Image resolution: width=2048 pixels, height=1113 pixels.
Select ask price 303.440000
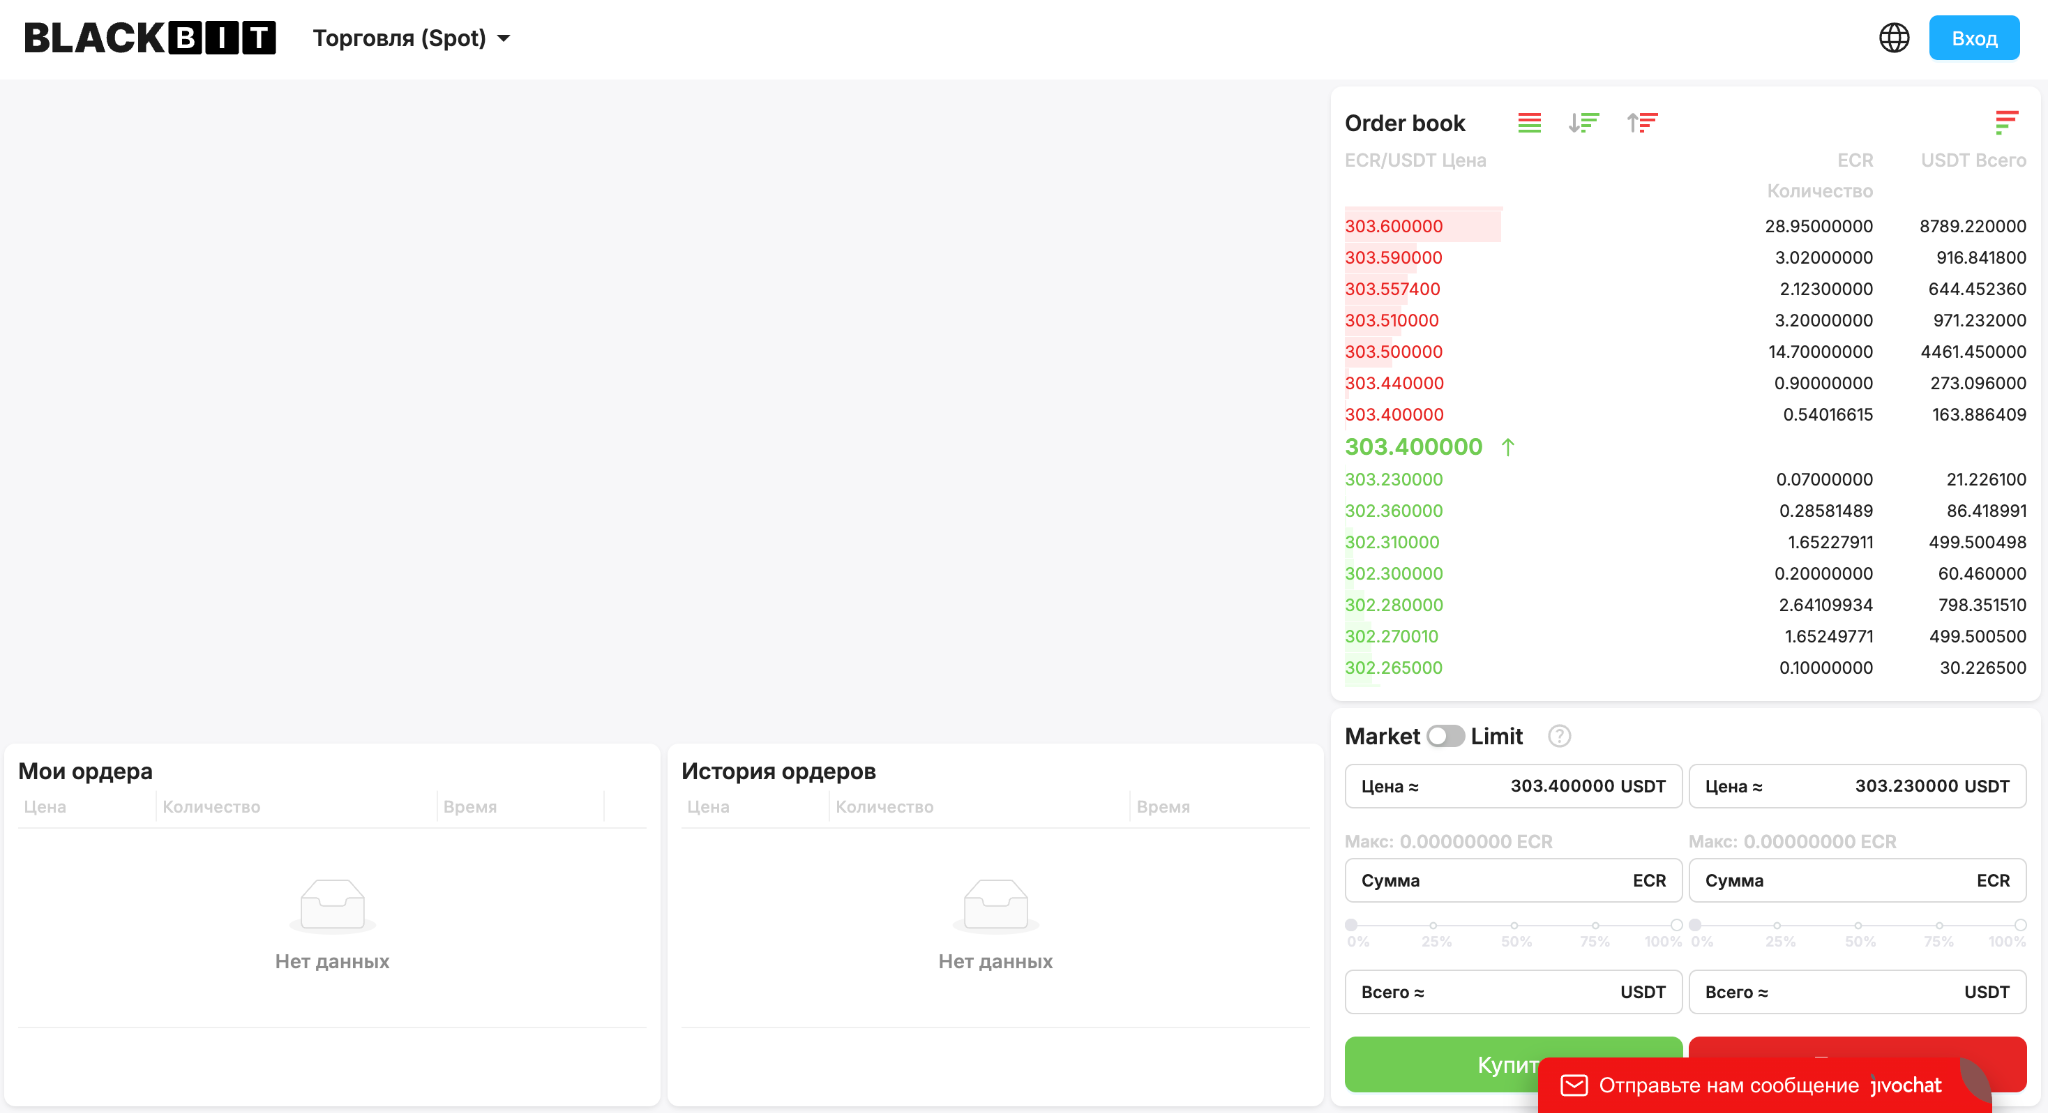coord(1394,383)
